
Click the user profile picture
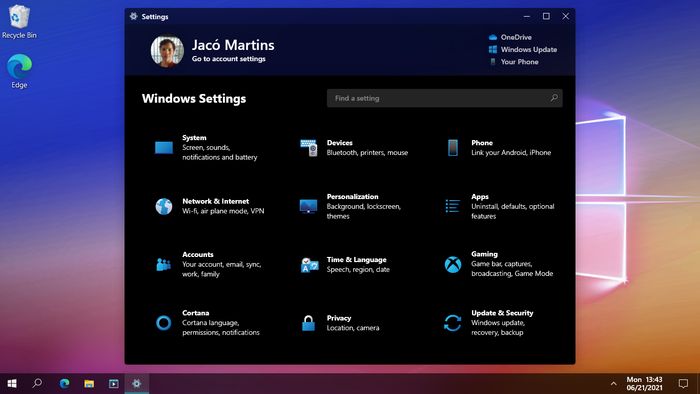pos(167,51)
